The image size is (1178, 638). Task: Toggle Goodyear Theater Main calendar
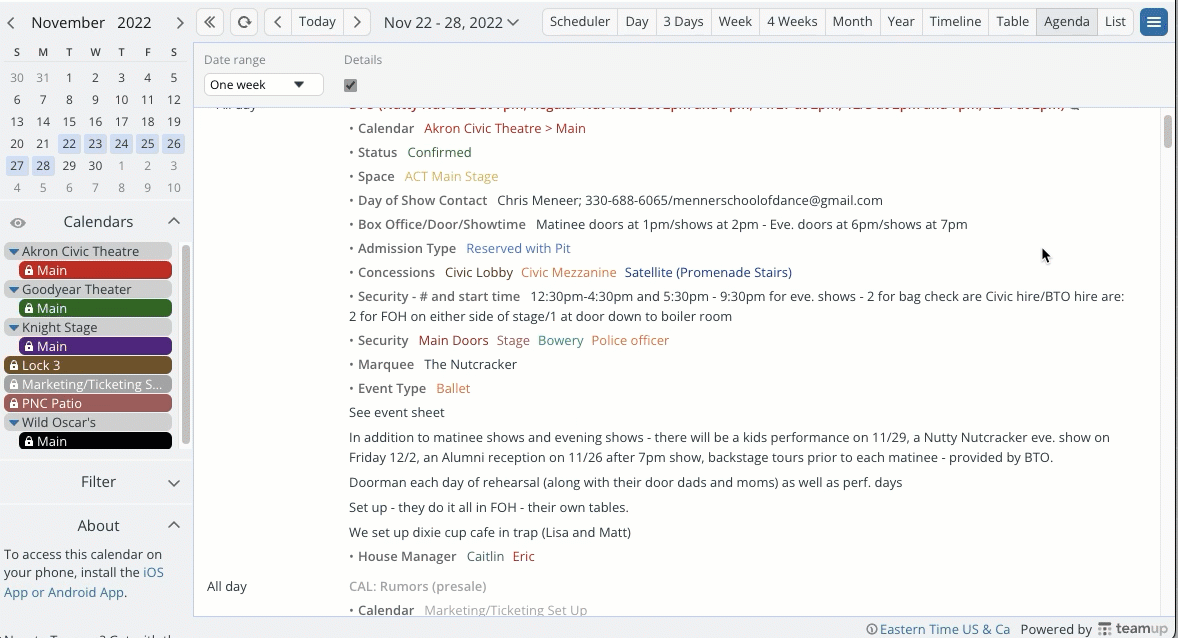95,308
